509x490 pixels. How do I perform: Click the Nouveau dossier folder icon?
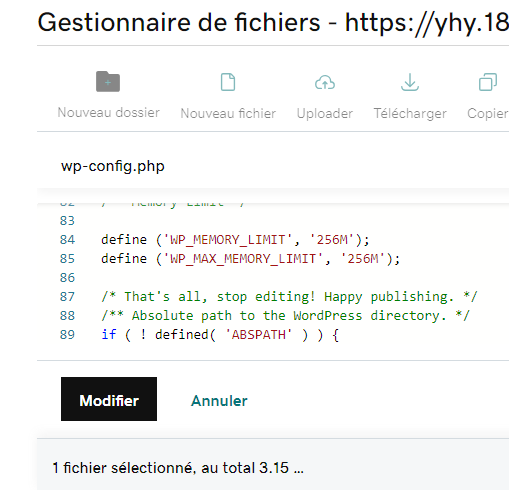[108, 82]
